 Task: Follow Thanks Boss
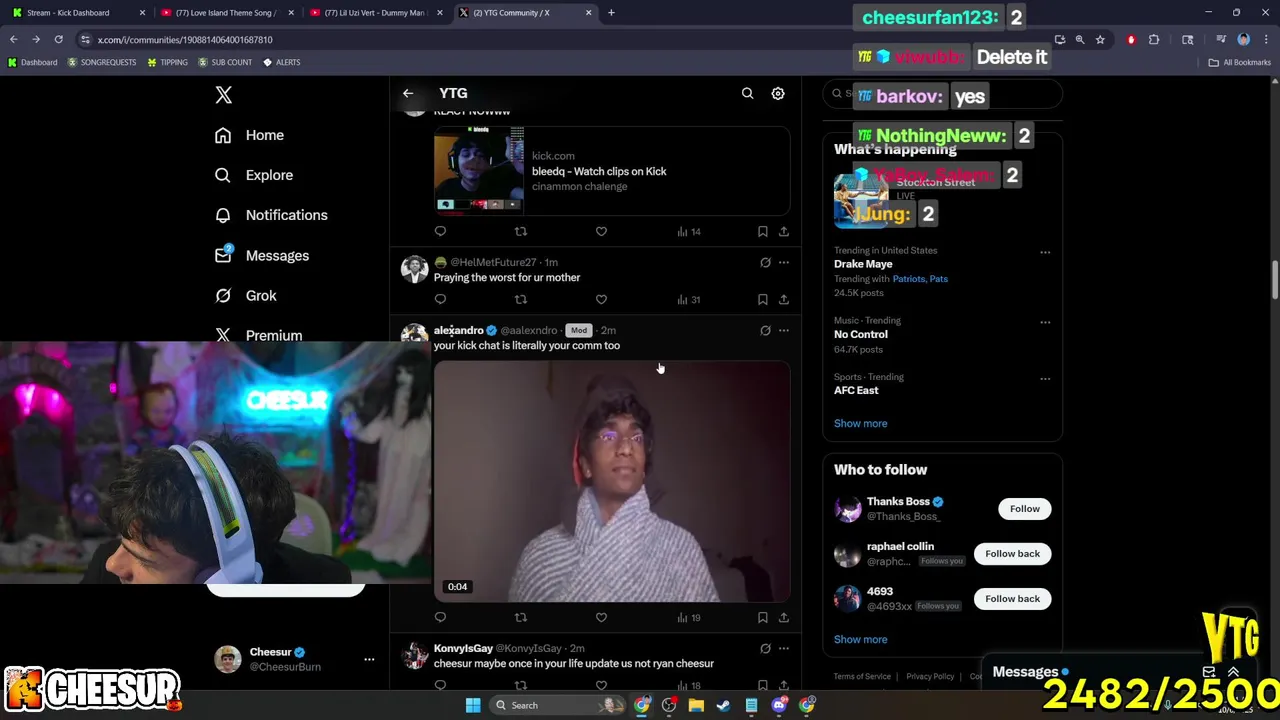coord(1024,509)
